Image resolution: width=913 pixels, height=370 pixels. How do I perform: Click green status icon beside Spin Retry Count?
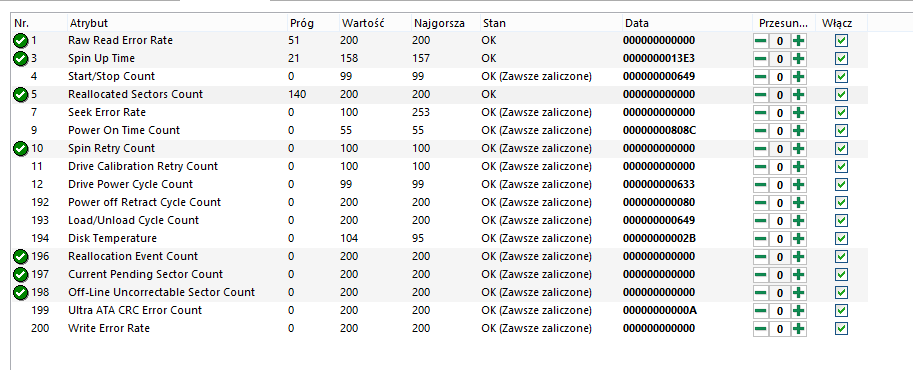pyautogui.click(x=20, y=149)
